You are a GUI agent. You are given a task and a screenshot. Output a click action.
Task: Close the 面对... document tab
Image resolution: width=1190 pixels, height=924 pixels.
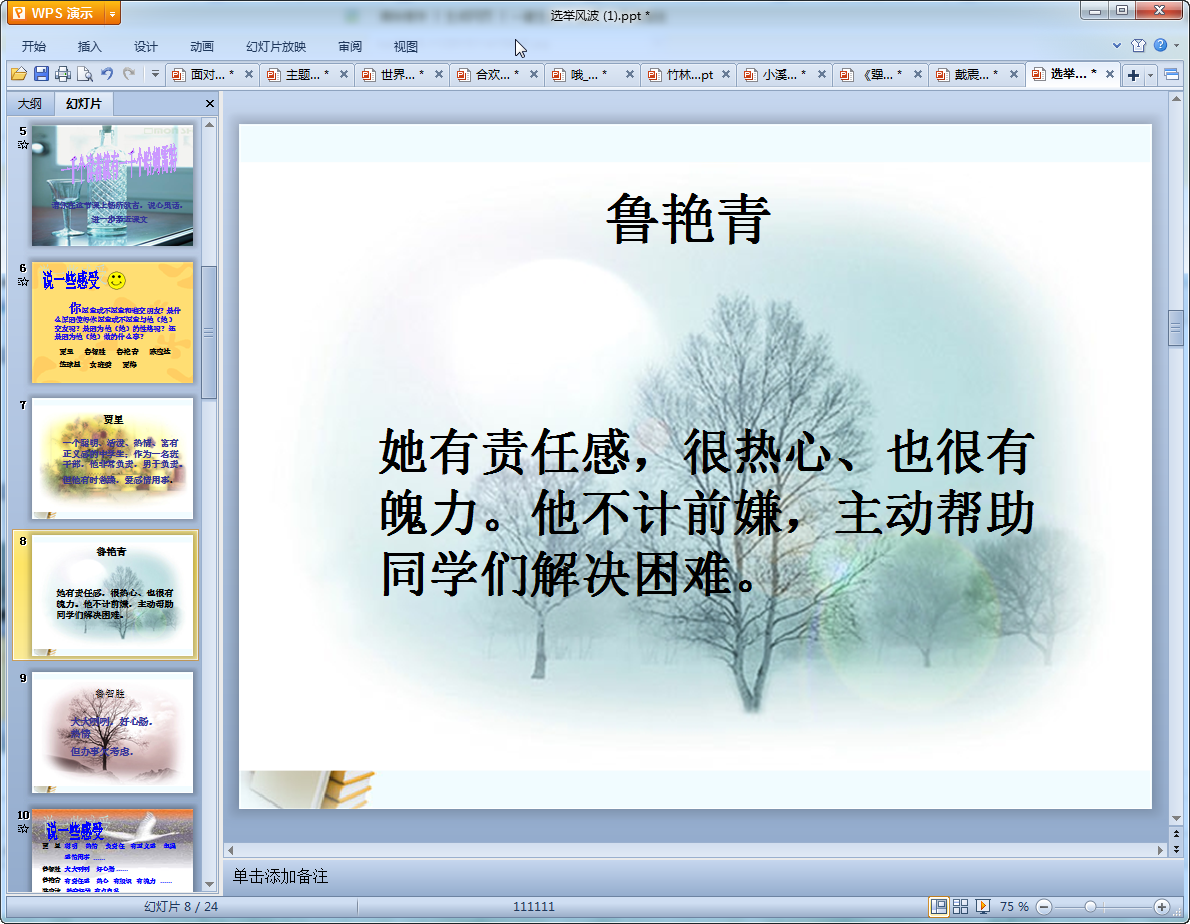[x=248, y=74]
